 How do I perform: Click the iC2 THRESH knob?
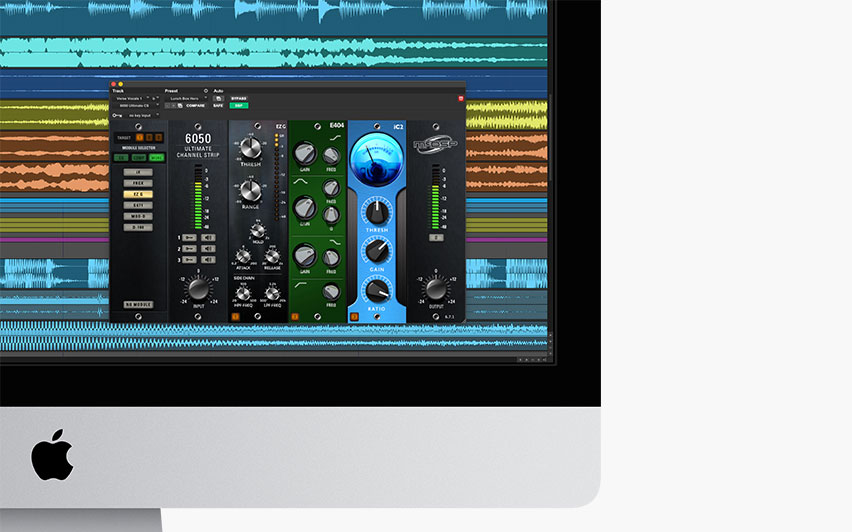coord(377,212)
